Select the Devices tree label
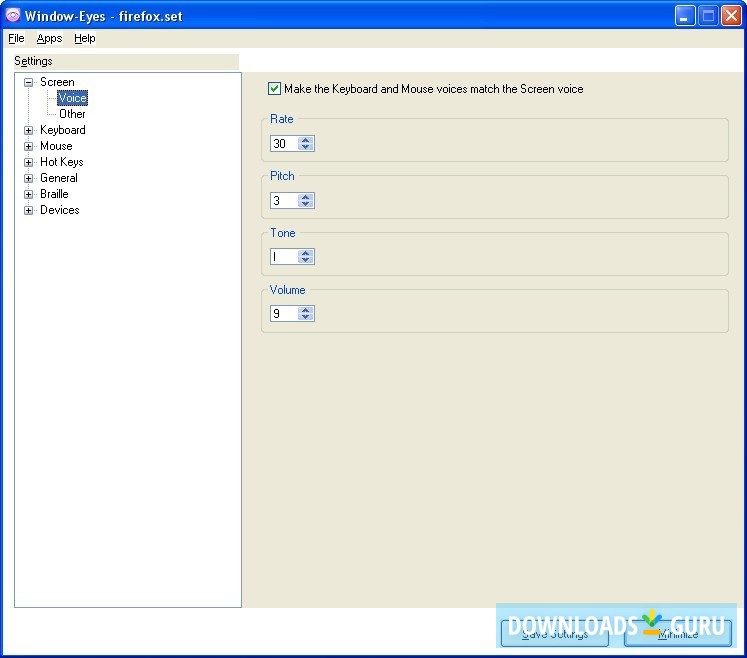The image size is (747, 658). coord(60,210)
